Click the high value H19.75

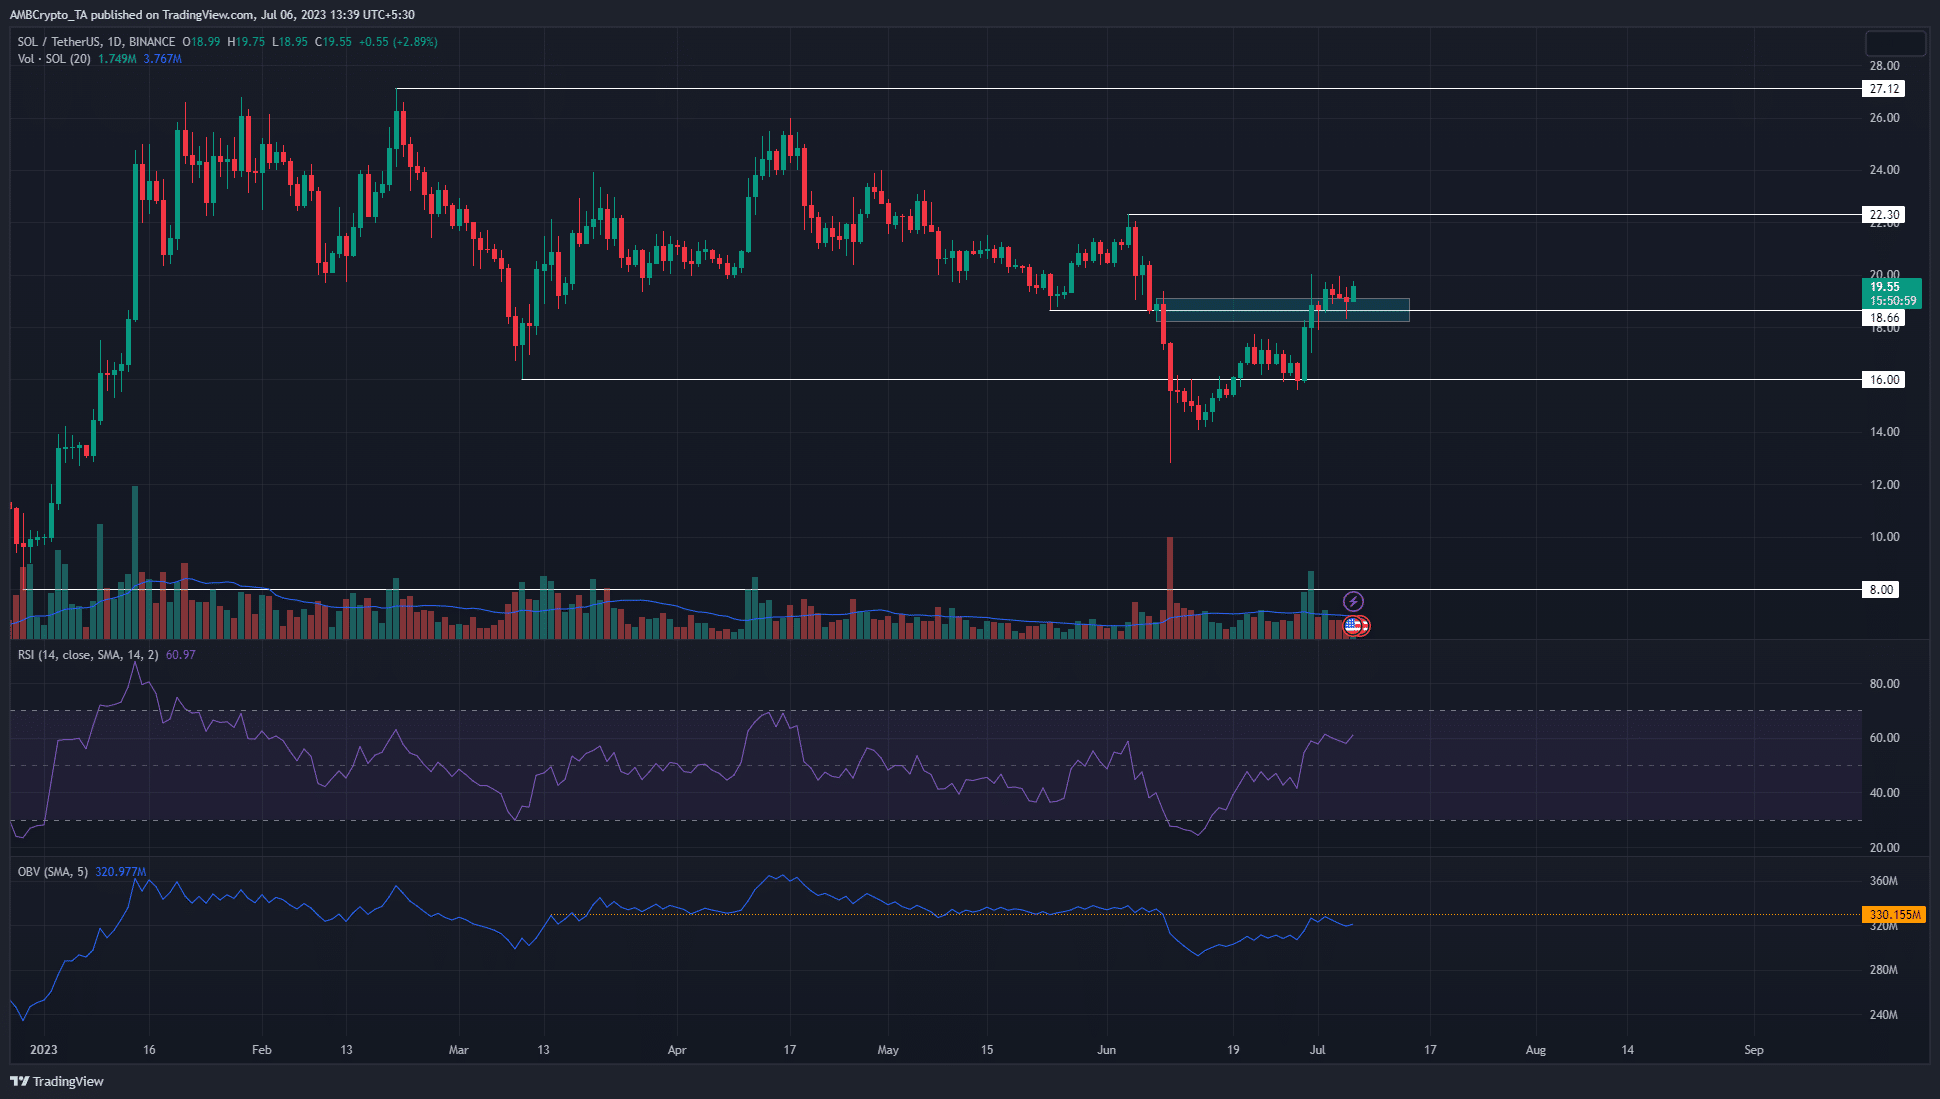coord(246,42)
